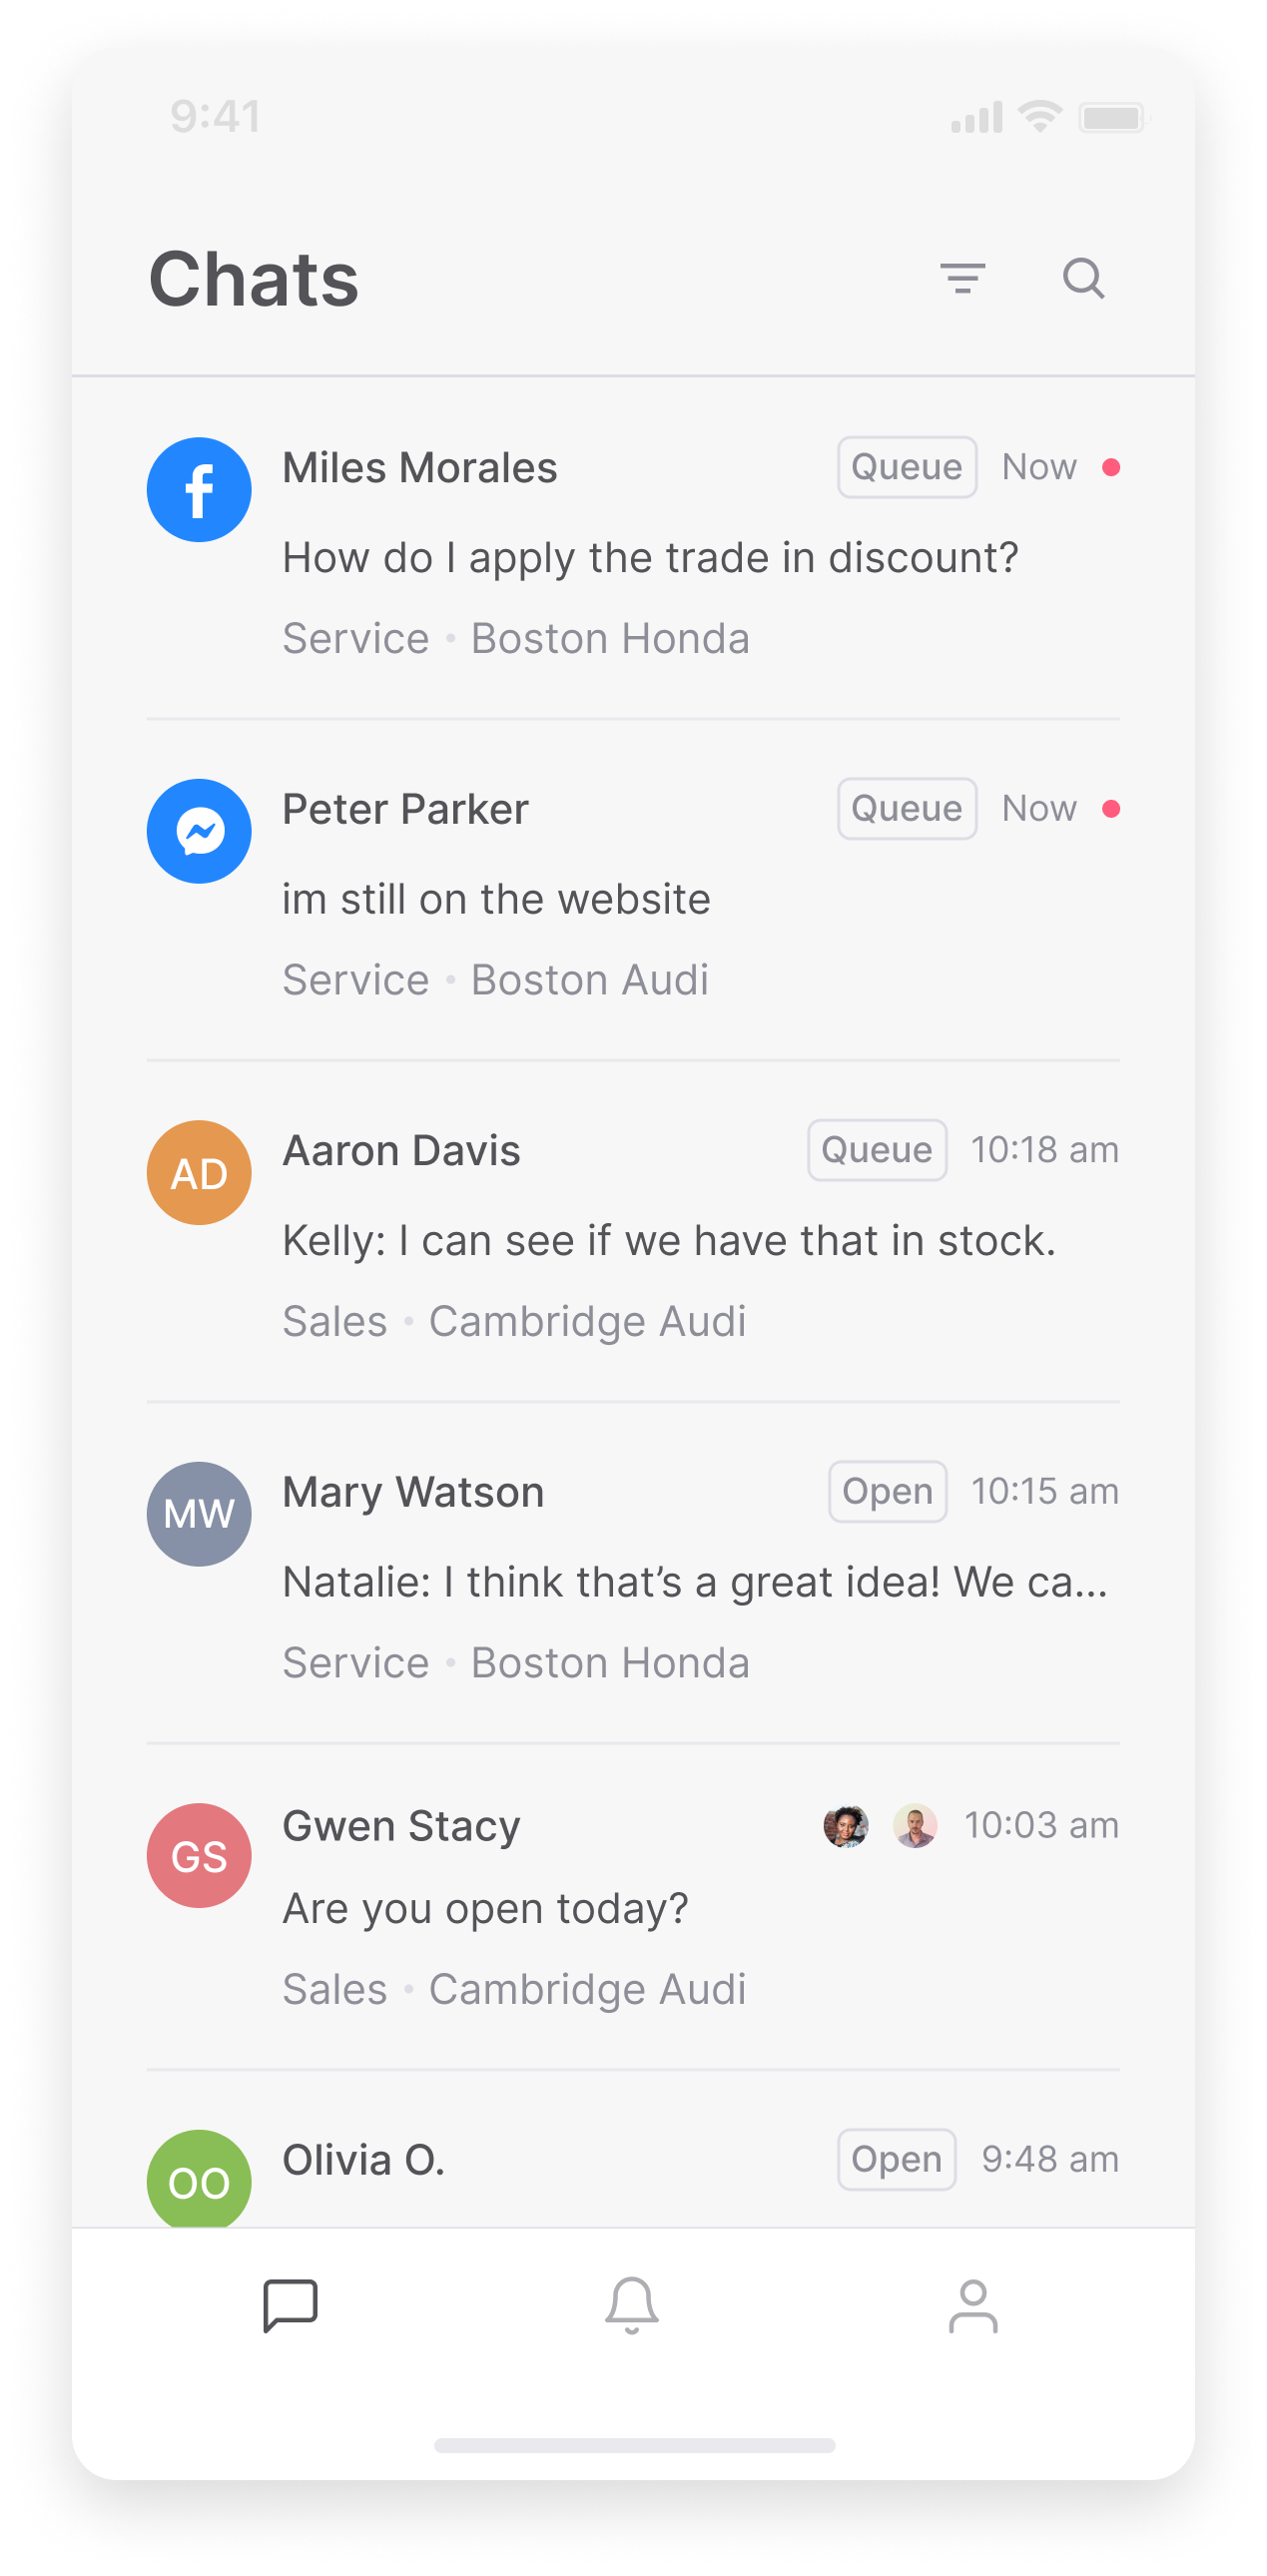Click the AD avatar for Aaron Davis
The height and width of the screenshot is (2576, 1267).
pyautogui.click(x=199, y=1172)
